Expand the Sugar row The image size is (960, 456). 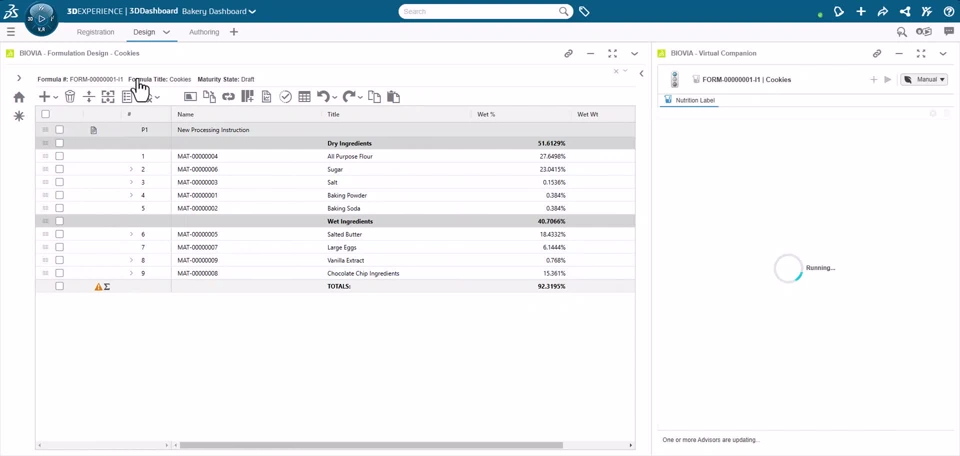(x=131, y=169)
